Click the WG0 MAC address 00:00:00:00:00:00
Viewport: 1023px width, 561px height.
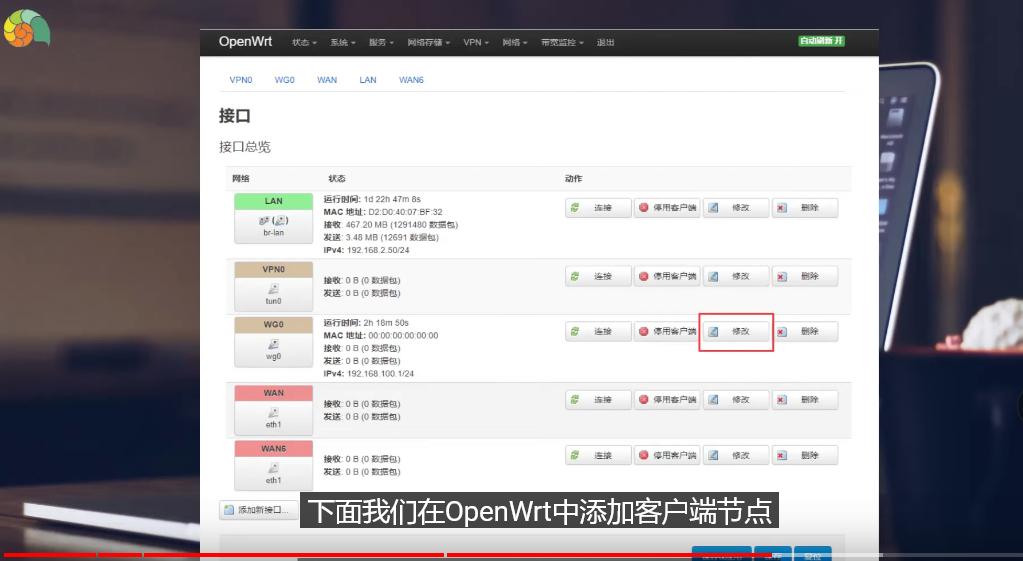[403, 335]
